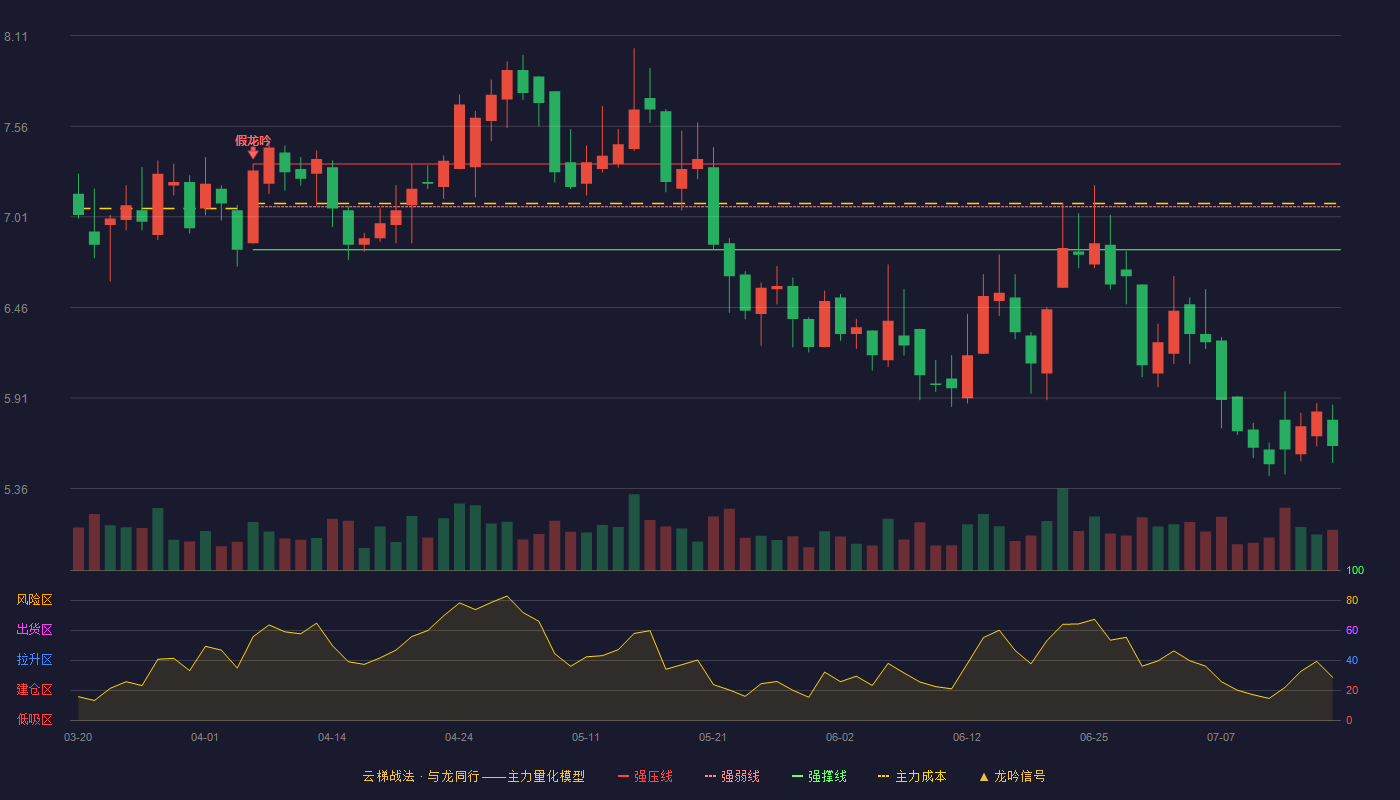Click the 8.11 price axis label
Image resolution: width=1400 pixels, height=800 pixels.
pos(16,37)
